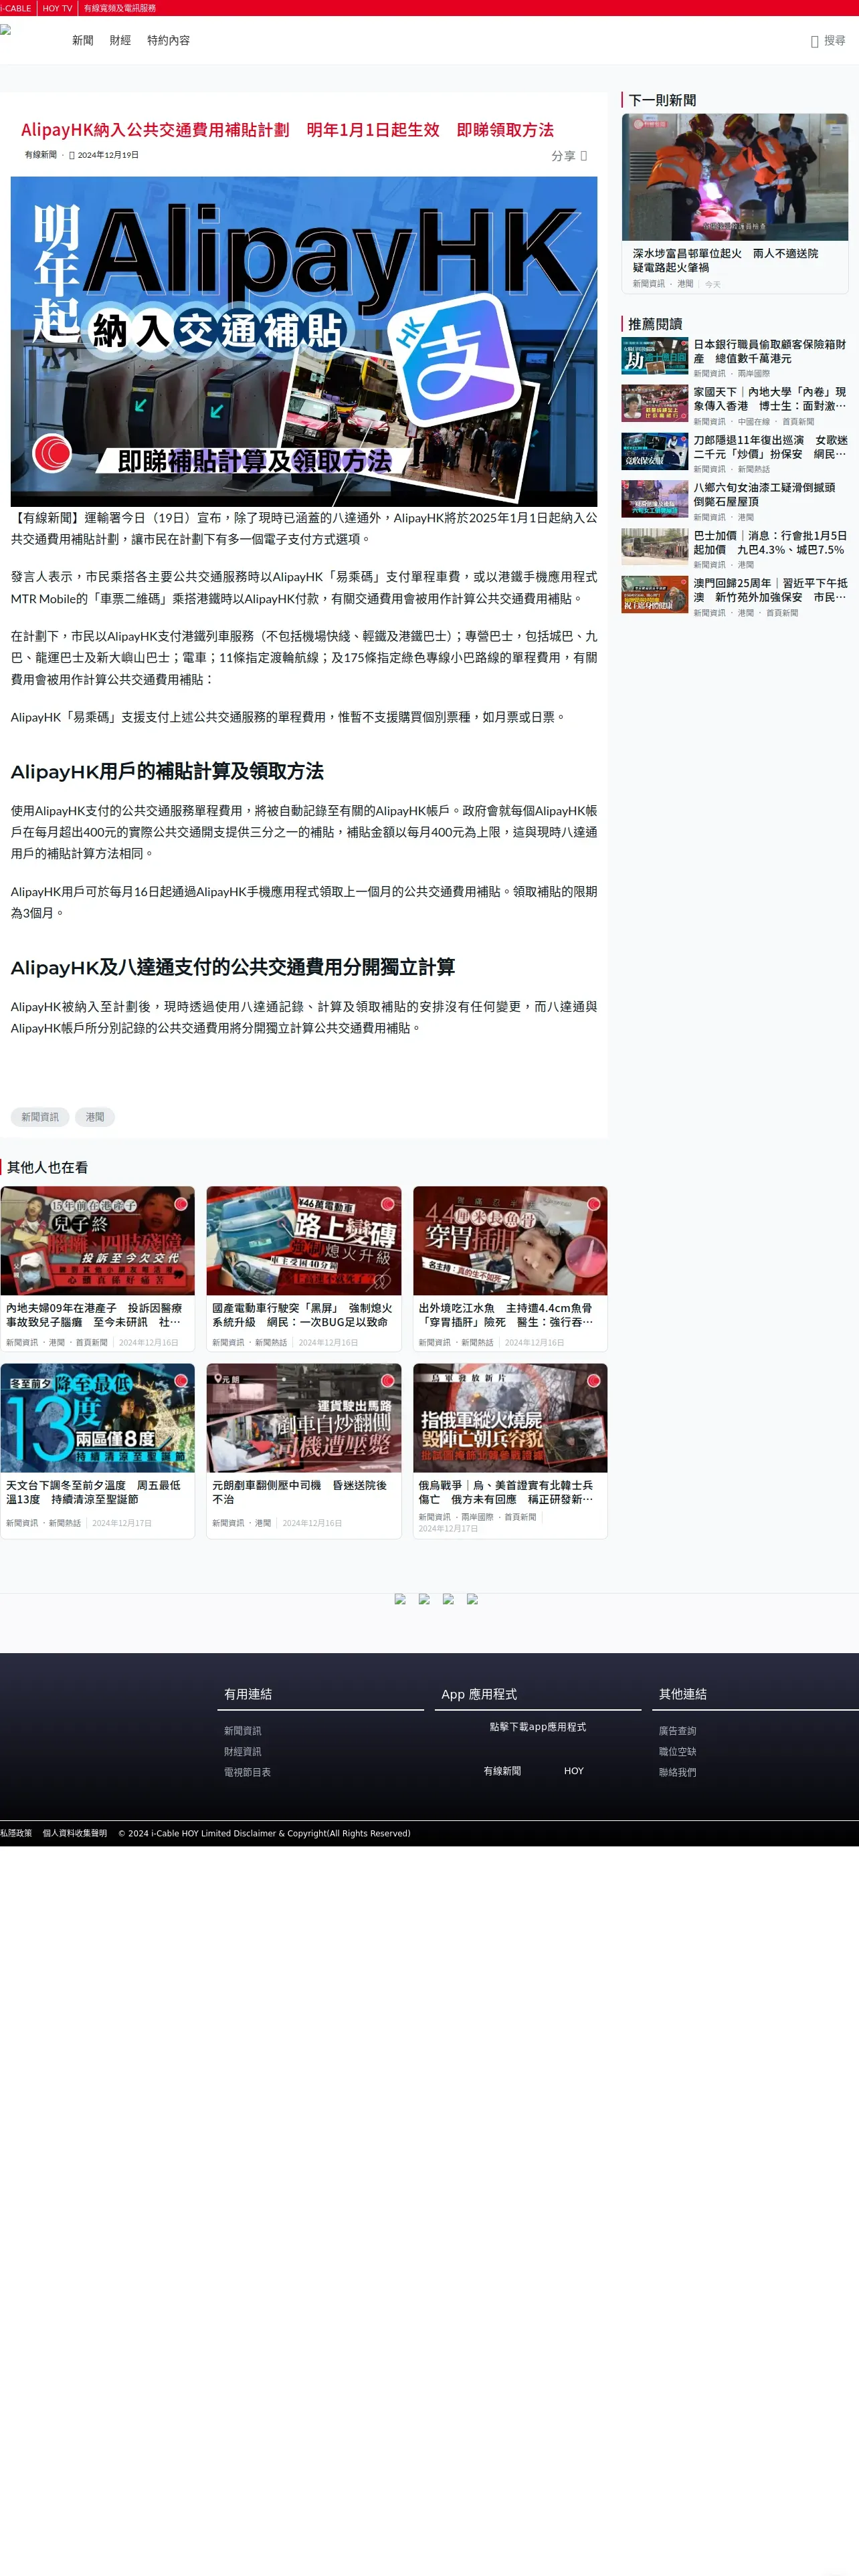859x2576 pixels.
Task: Open card 國產電動車行駛突「黑屏」
Action: 304,1269
